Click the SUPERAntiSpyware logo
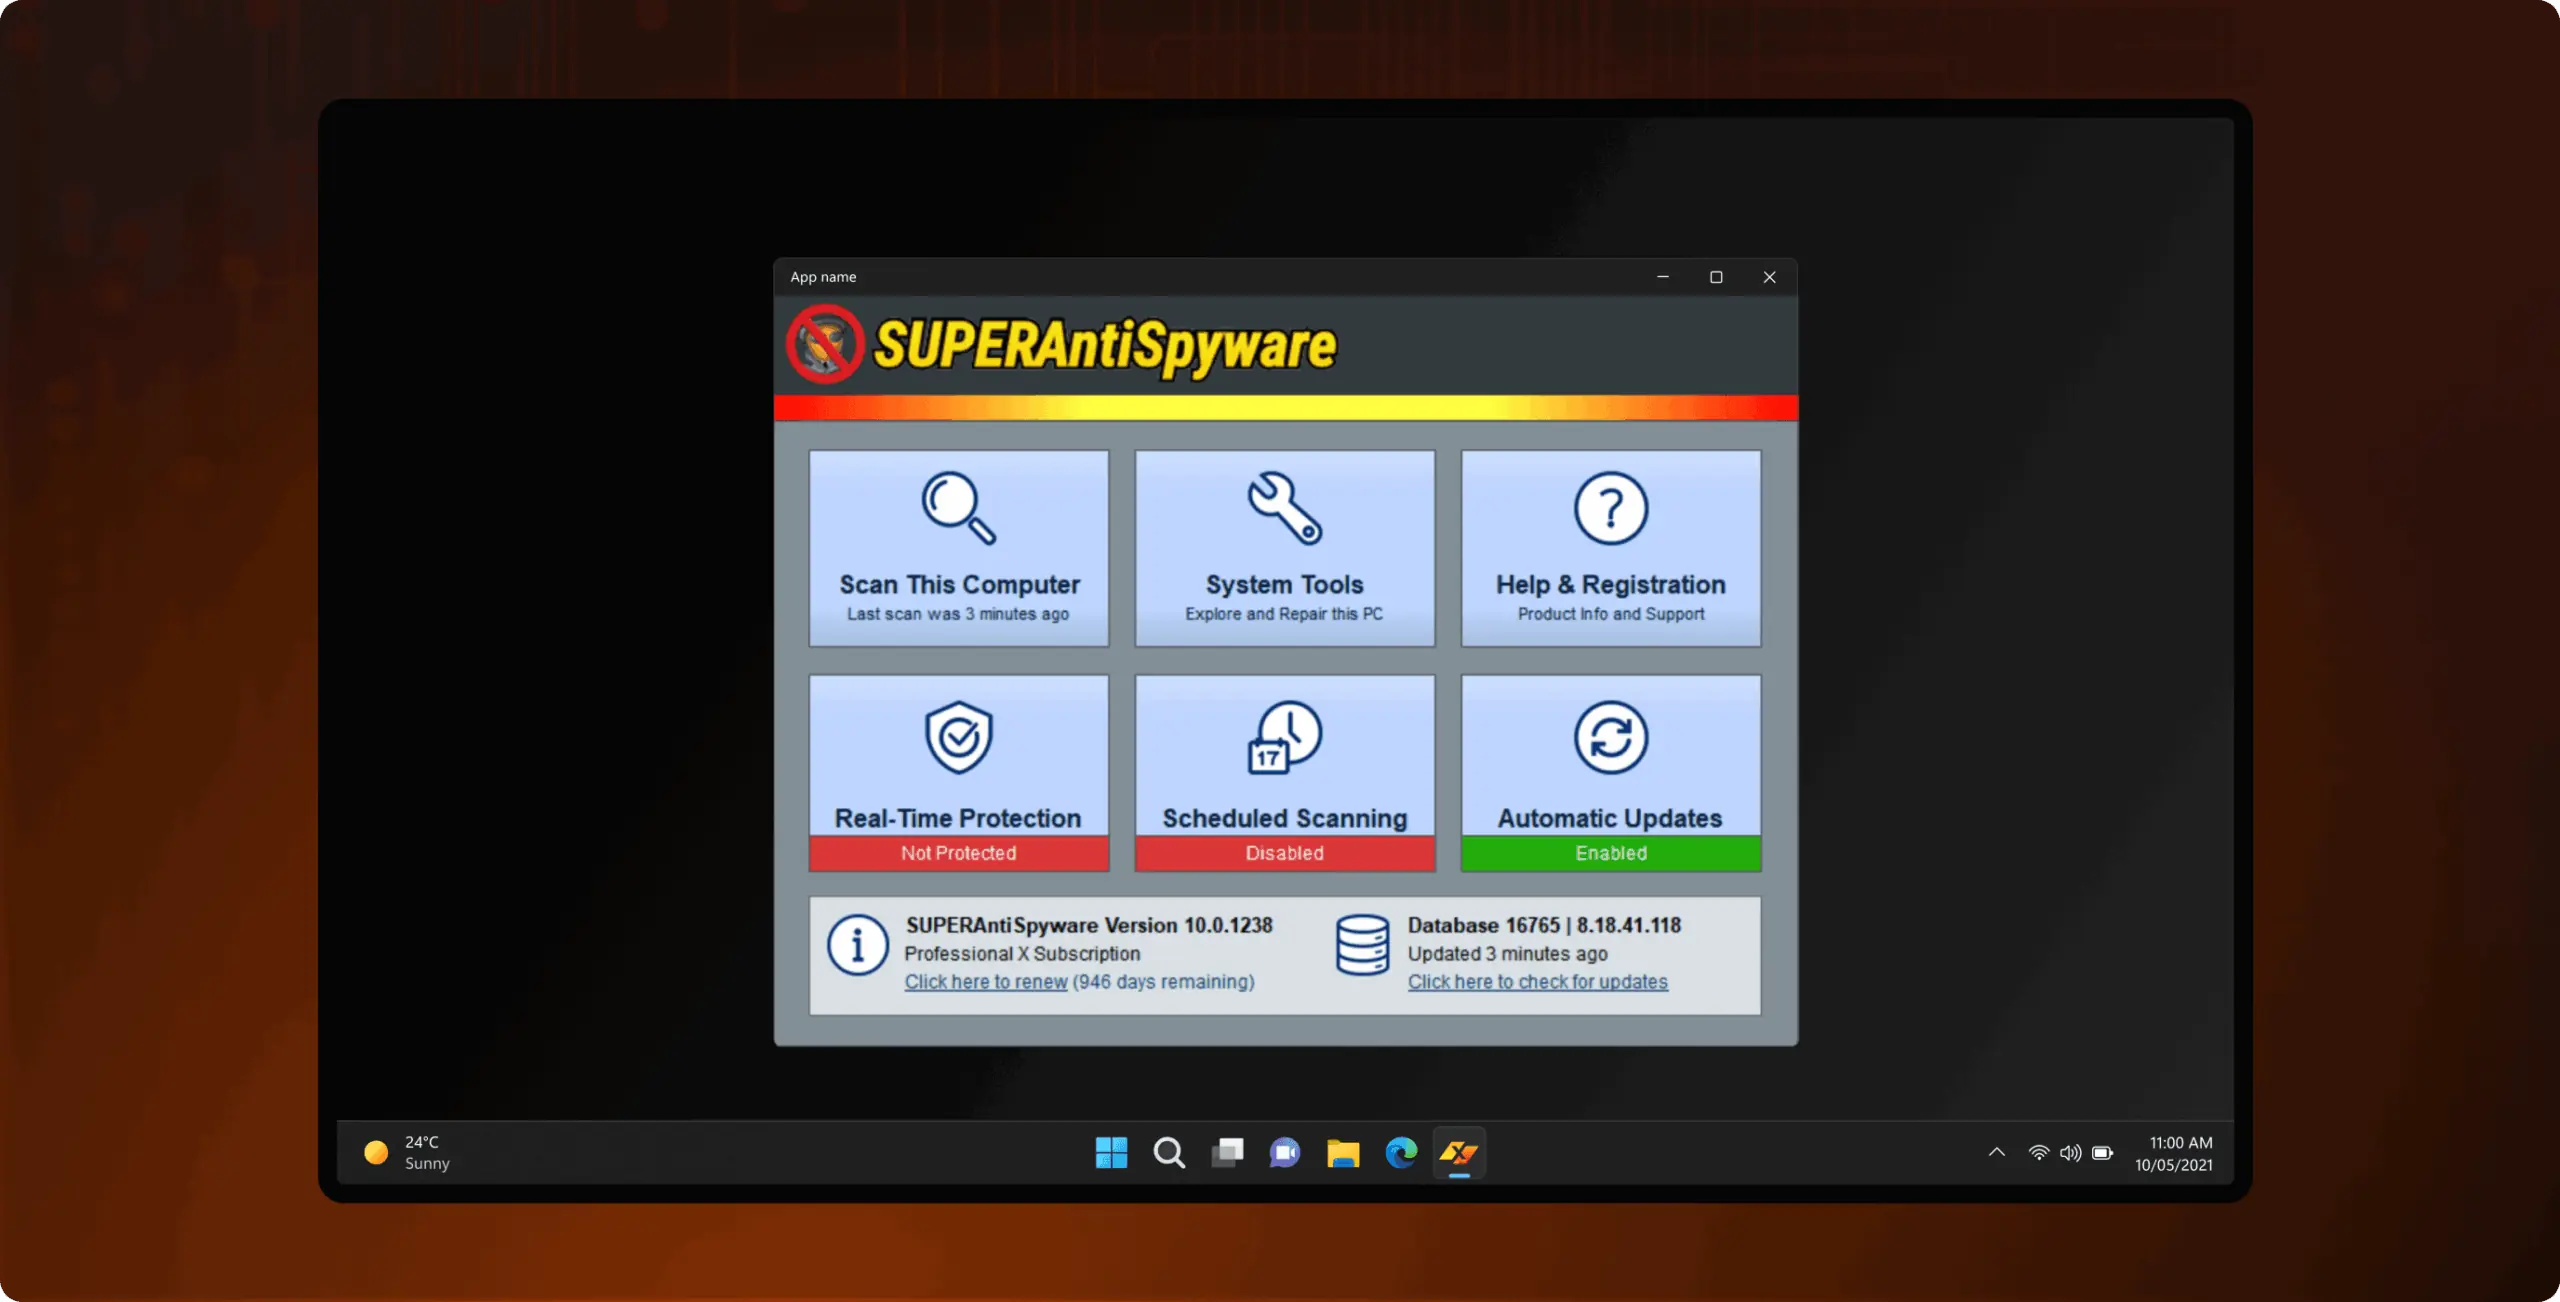The image size is (2560, 1302). tap(1061, 345)
